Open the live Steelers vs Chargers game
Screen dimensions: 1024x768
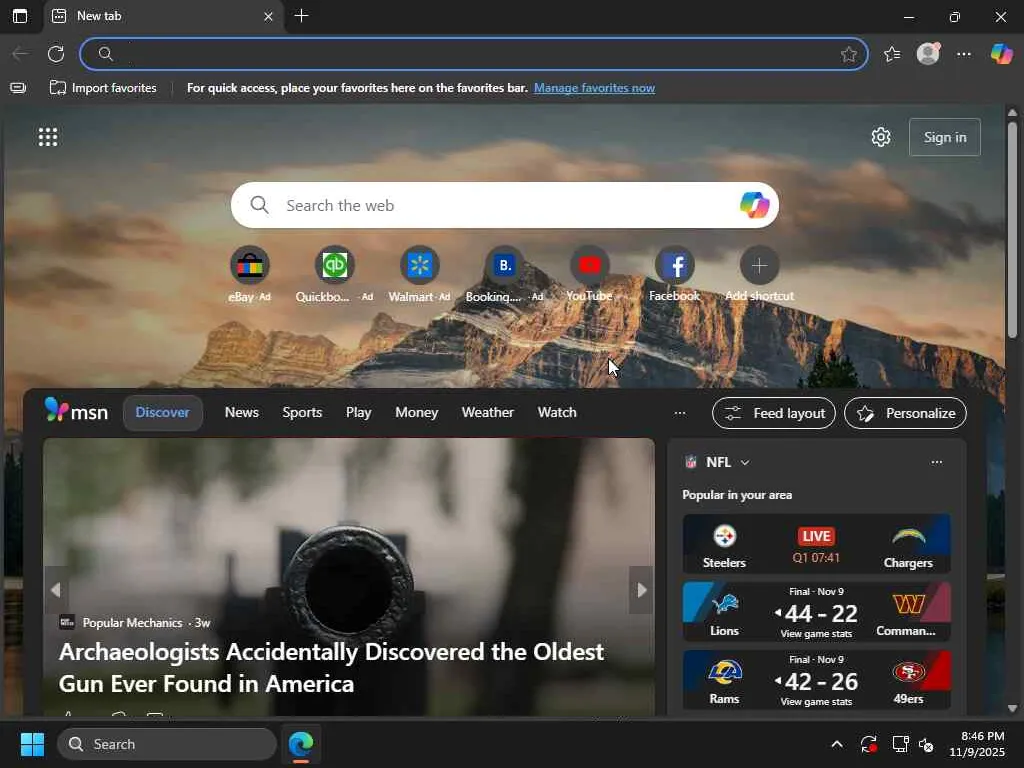coord(816,544)
